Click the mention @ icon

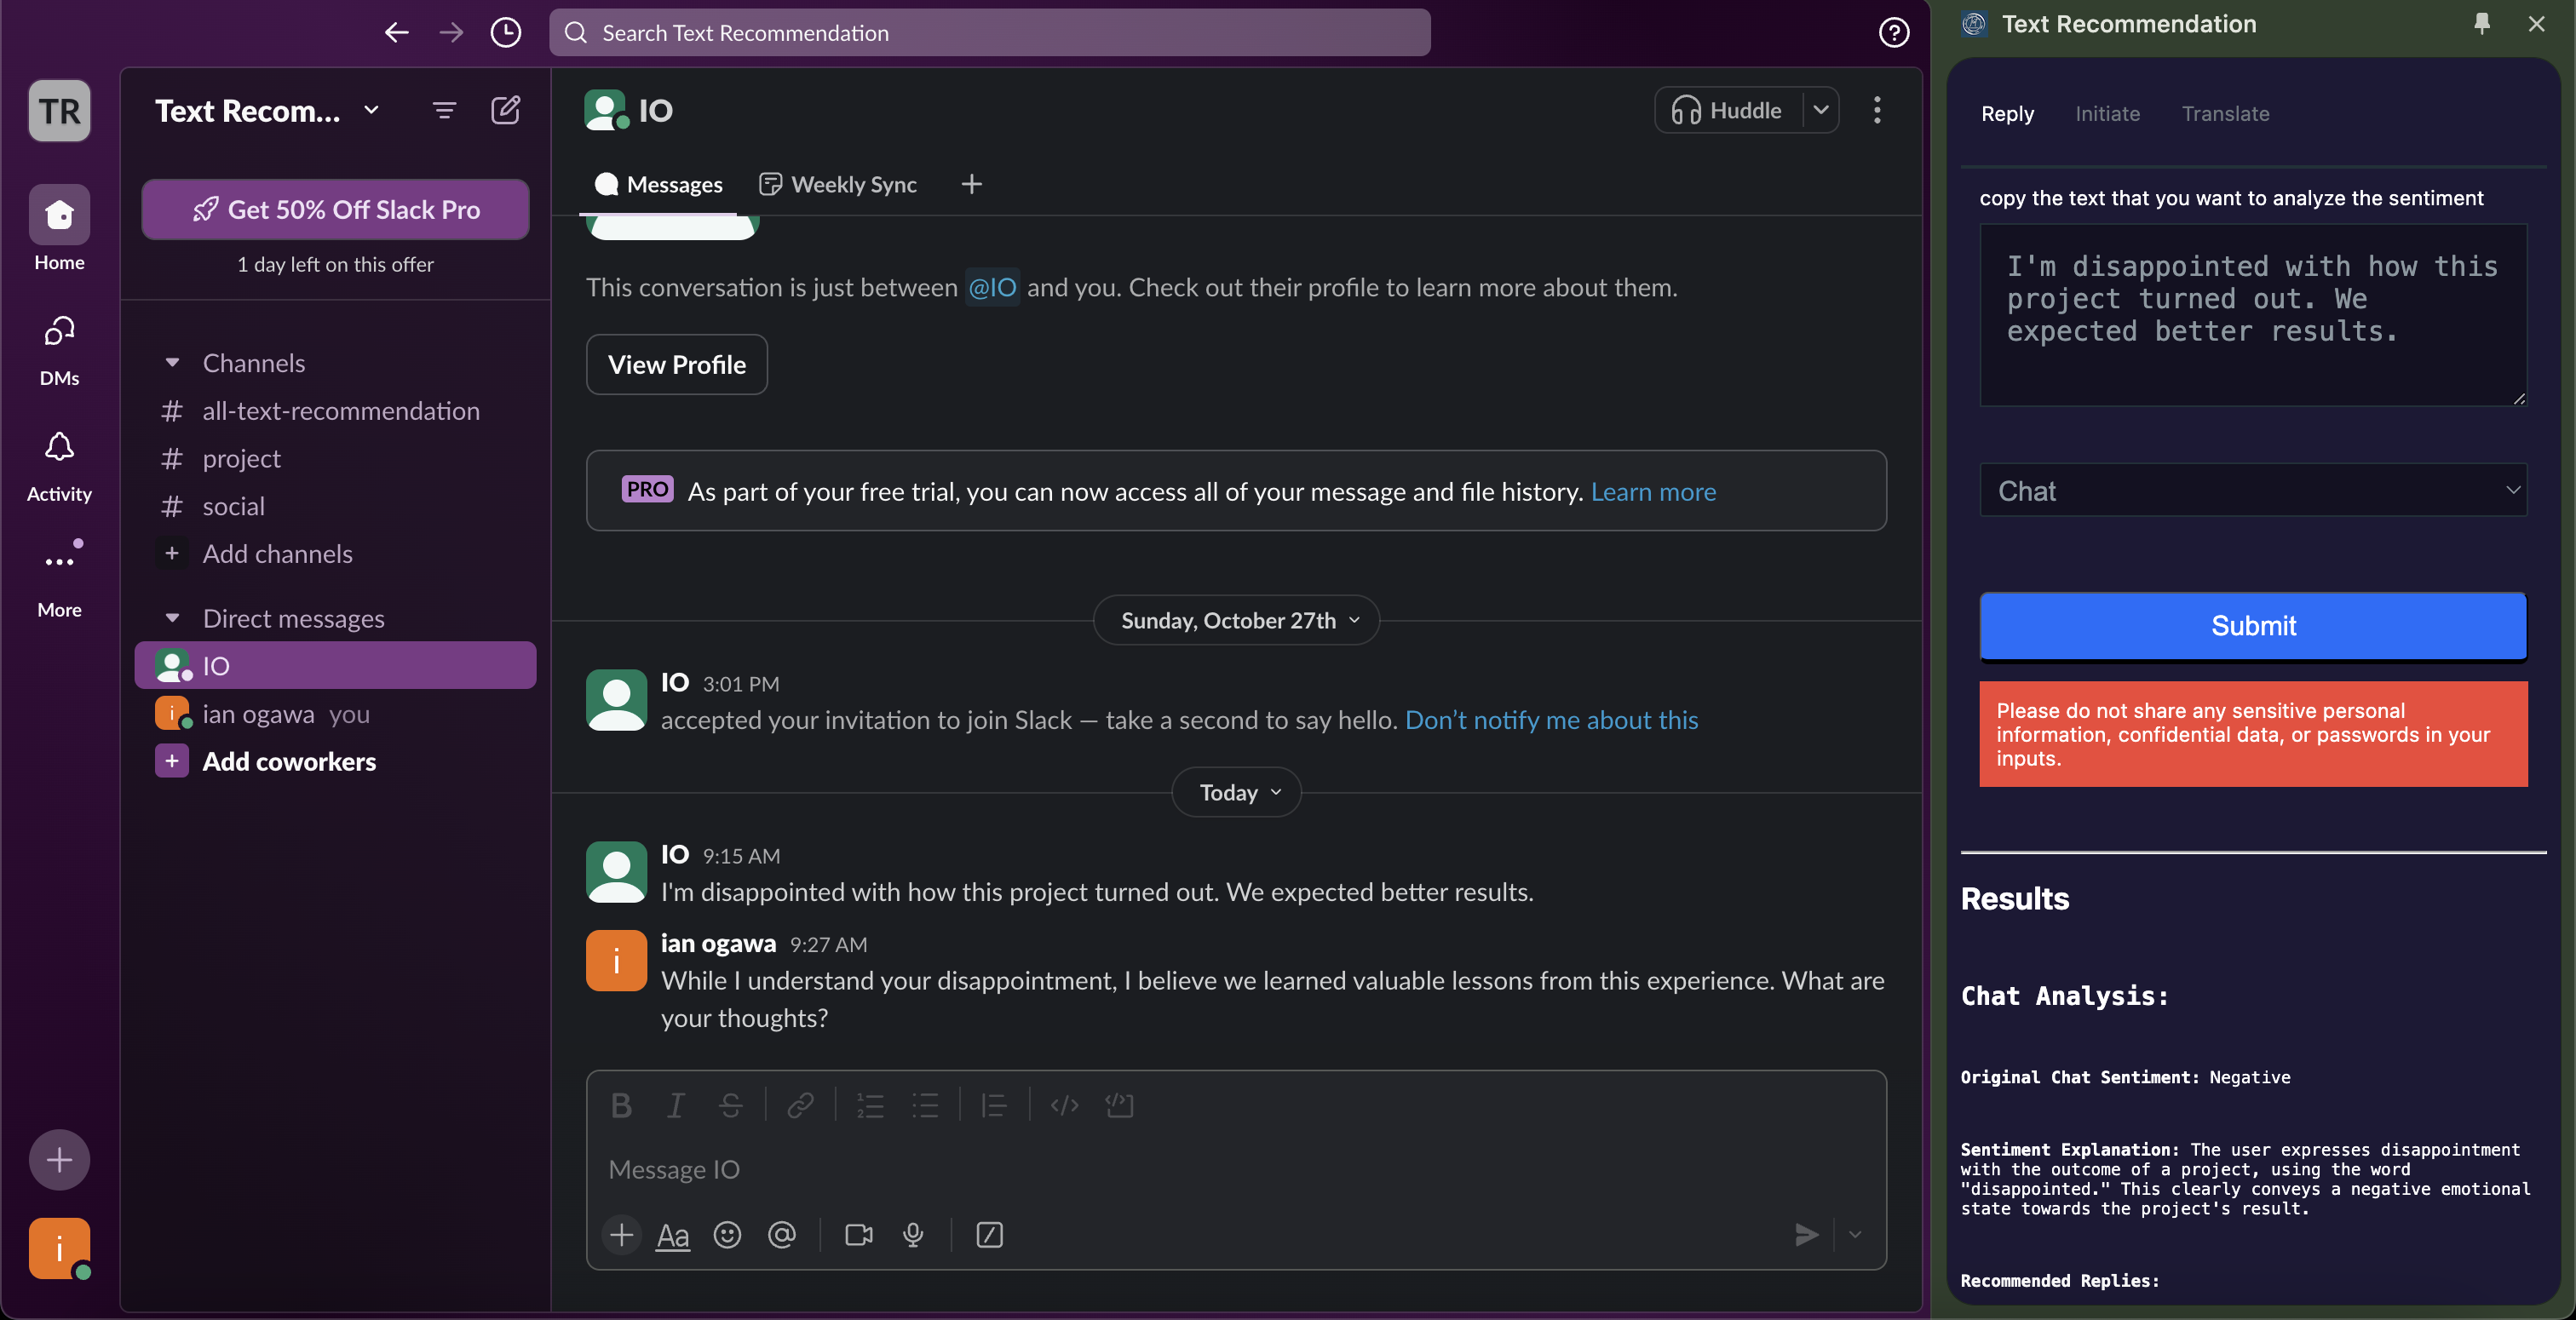781,1235
